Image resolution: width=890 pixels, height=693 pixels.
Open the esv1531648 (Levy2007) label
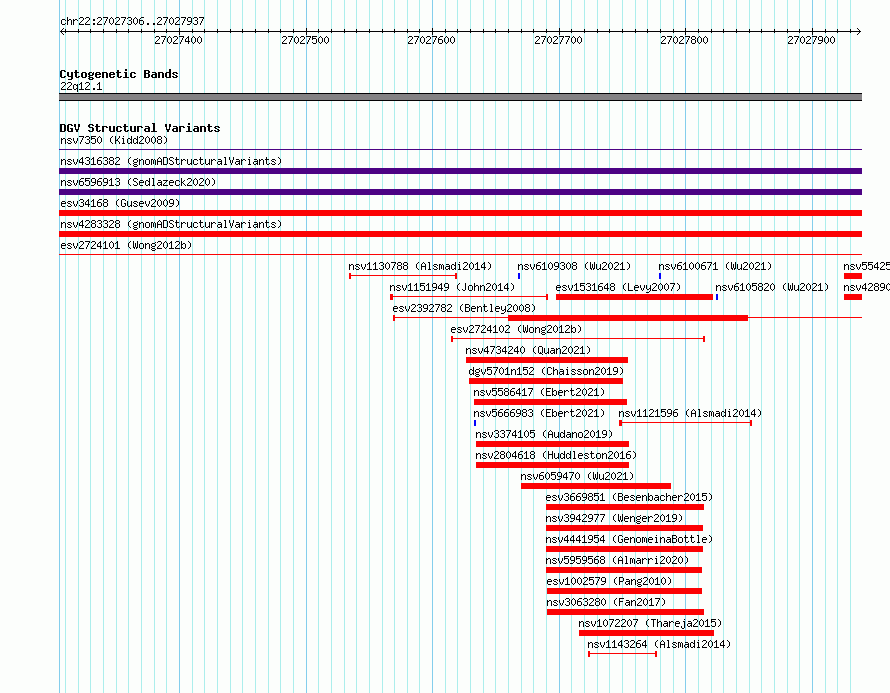point(618,287)
